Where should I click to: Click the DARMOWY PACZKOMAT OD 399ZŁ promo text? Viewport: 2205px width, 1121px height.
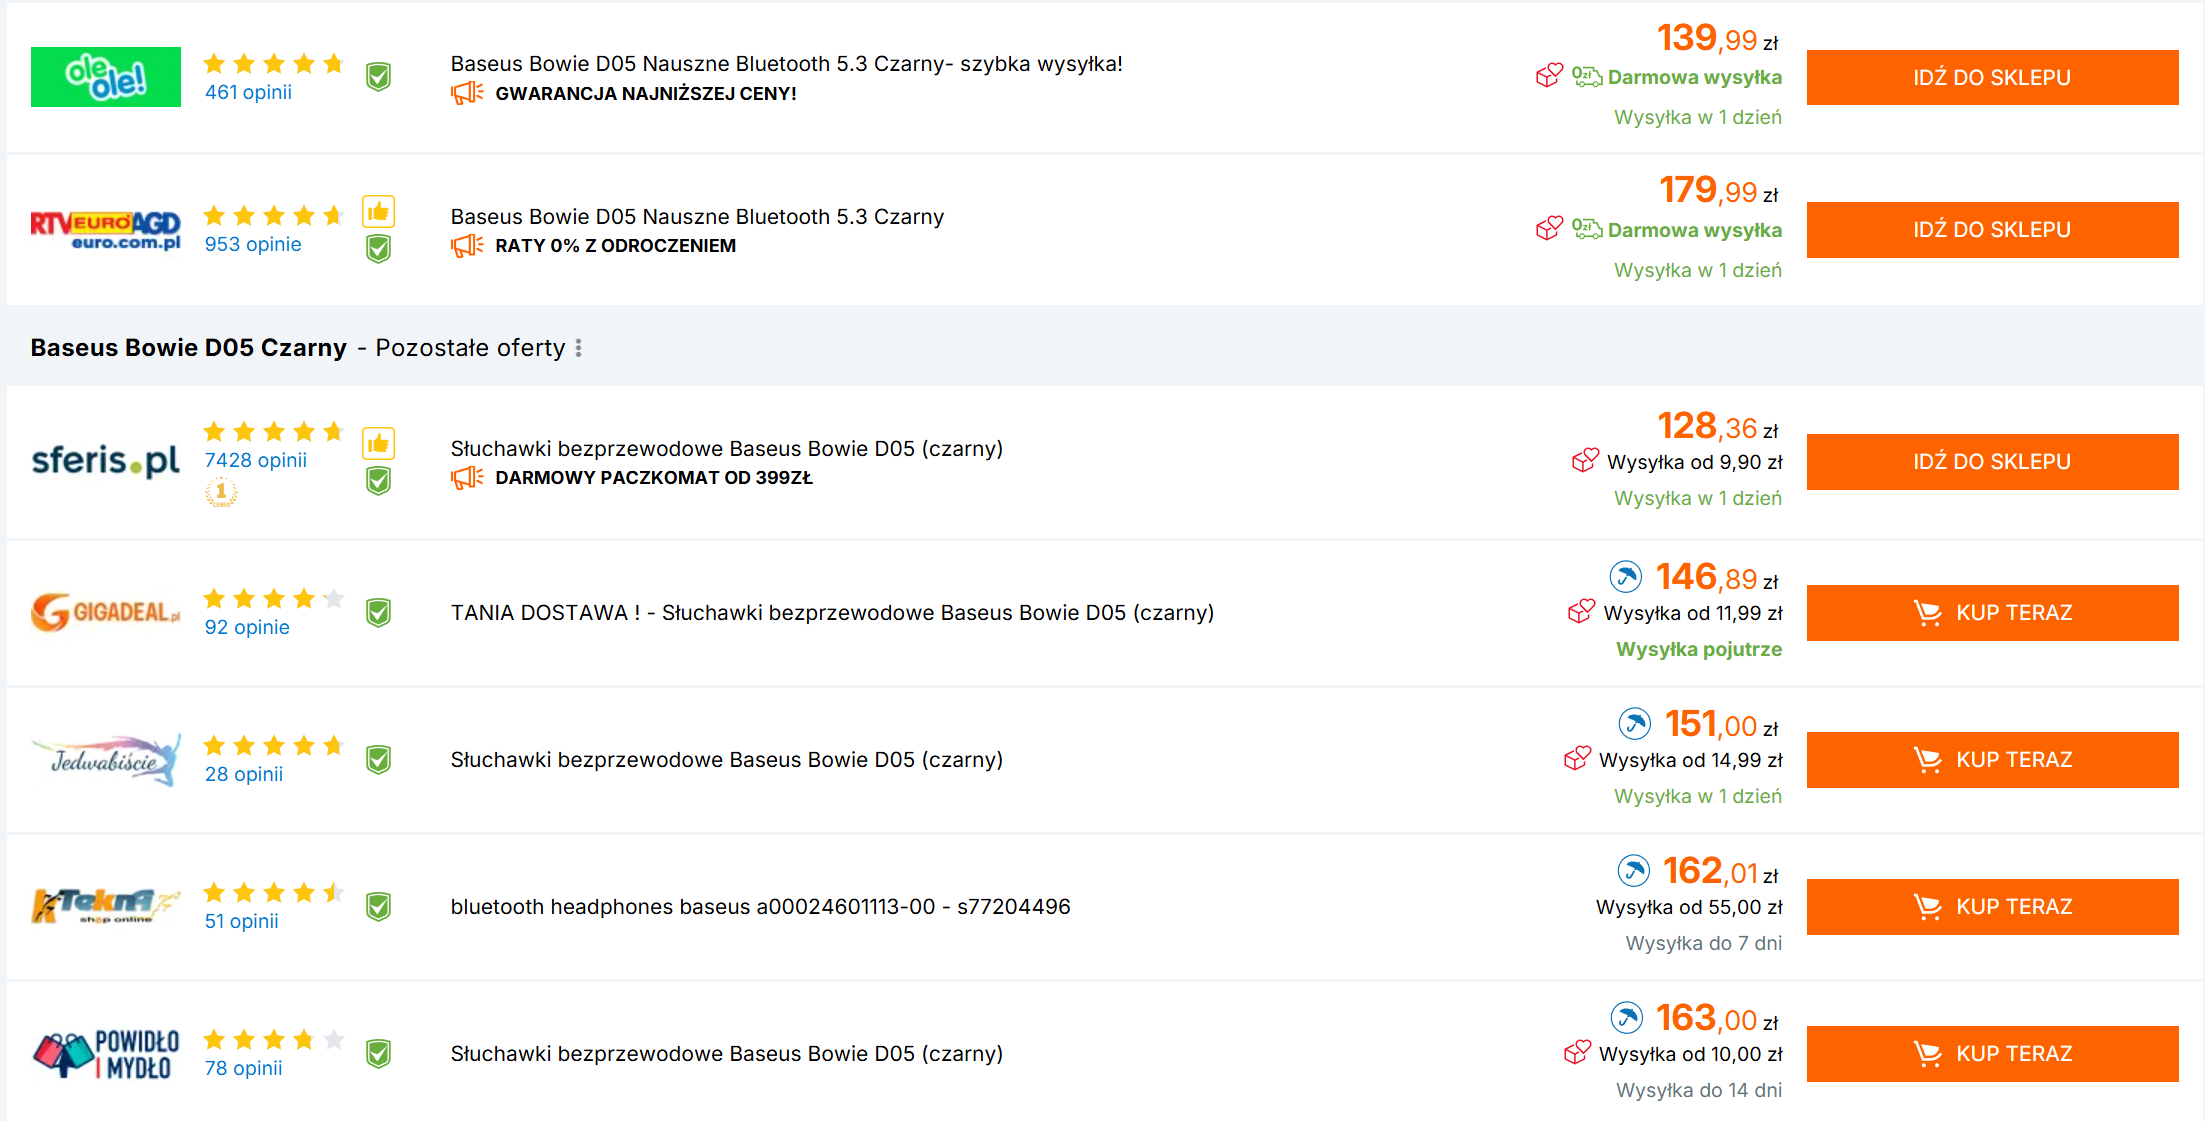coord(654,478)
